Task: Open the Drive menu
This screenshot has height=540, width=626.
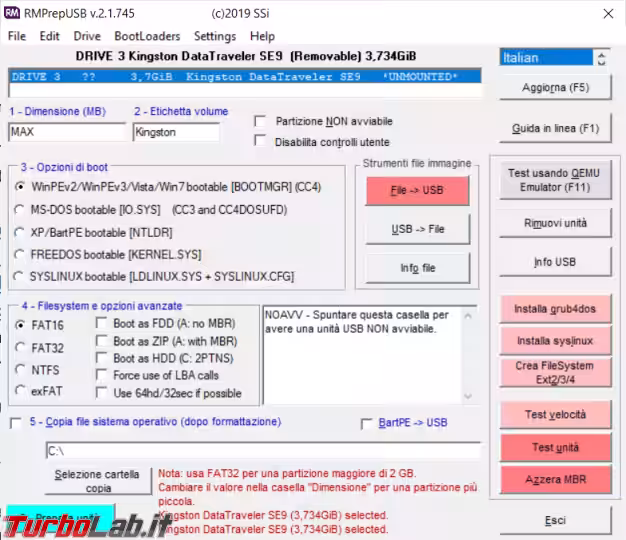Action: tap(87, 36)
